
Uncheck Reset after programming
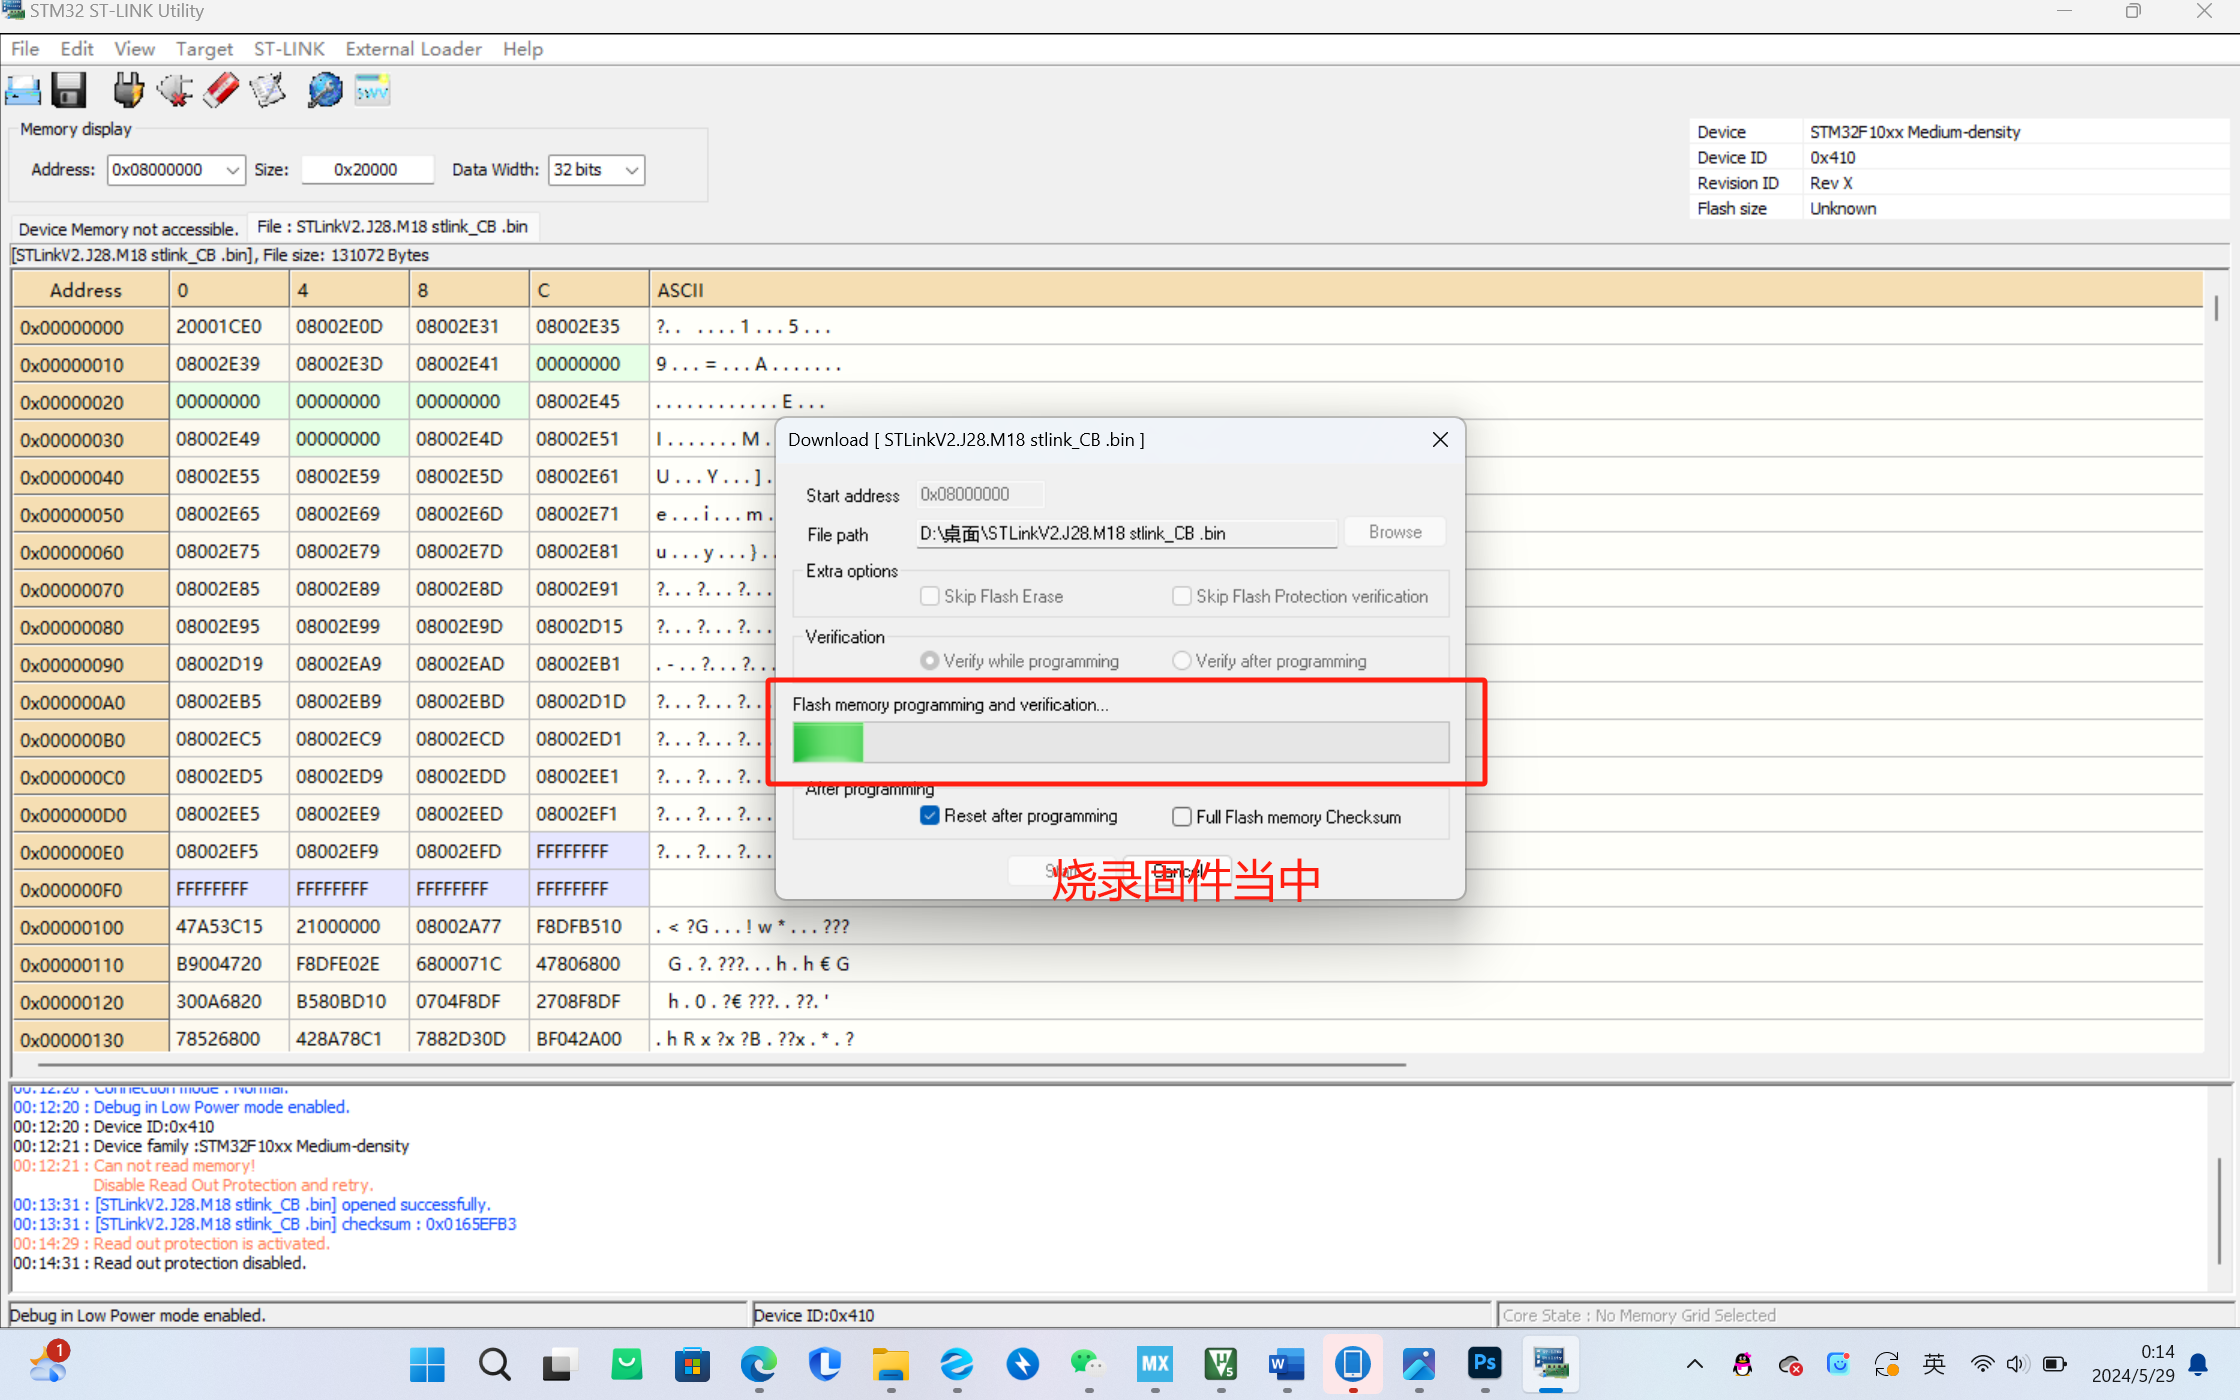pyautogui.click(x=930, y=816)
